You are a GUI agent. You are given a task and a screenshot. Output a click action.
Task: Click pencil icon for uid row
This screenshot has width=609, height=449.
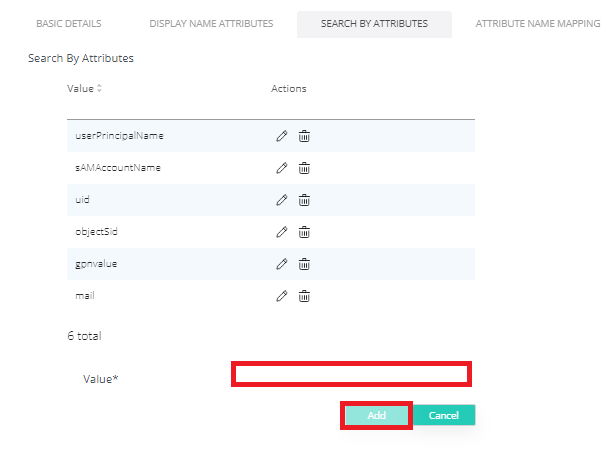(282, 200)
